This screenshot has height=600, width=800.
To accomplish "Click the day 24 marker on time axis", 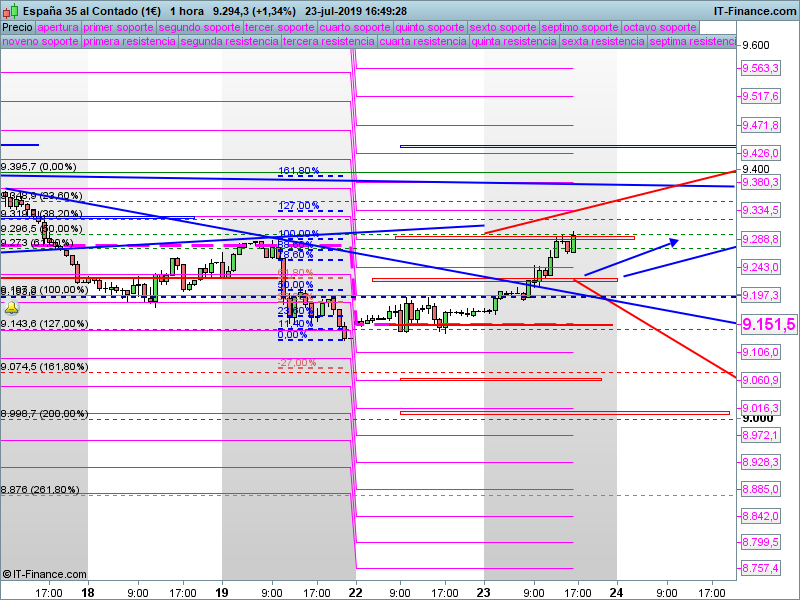I will pos(617,592).
